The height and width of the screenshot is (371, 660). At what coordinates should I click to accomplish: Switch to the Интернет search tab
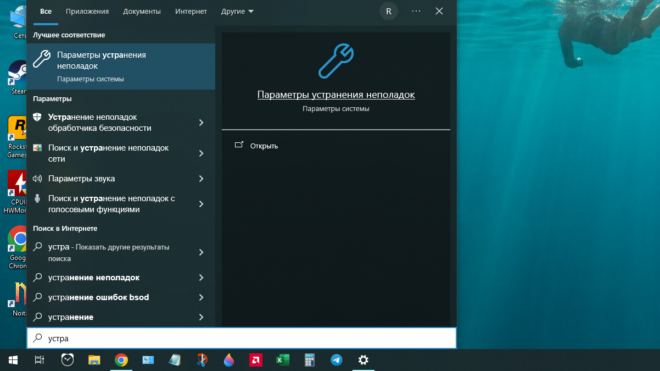click(191, 11)
